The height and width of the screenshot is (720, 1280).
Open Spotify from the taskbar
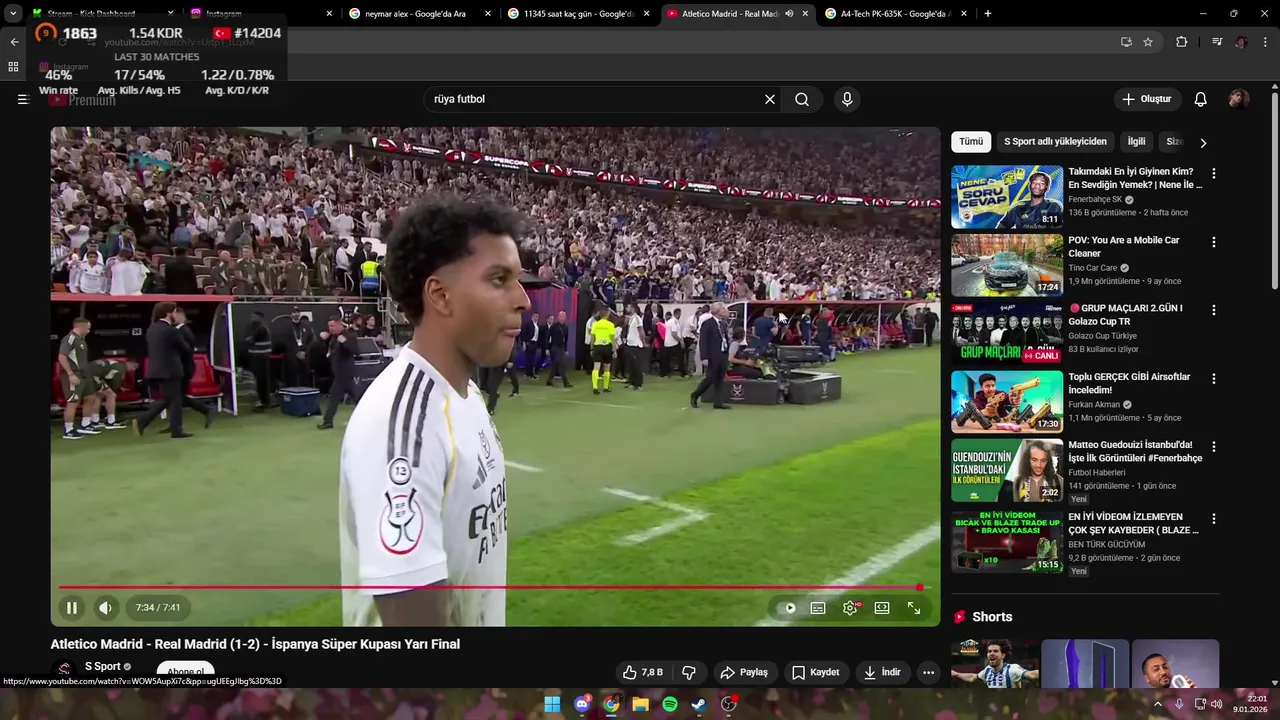coord(670,704)
